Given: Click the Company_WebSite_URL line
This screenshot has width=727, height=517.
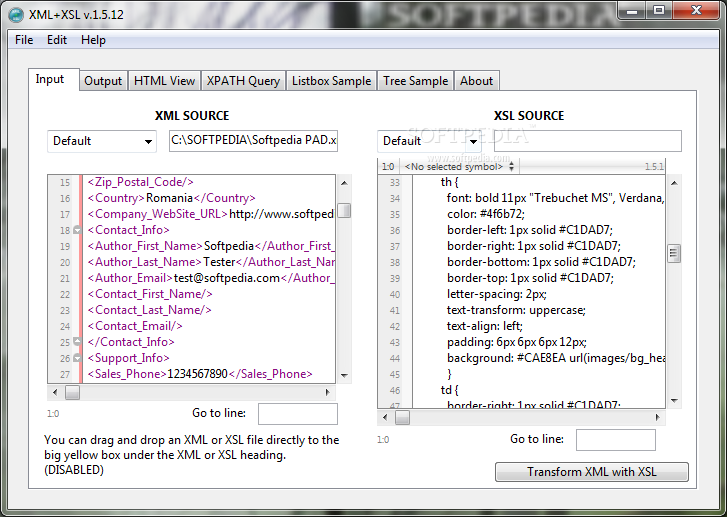Looking at the screenshot, I should 211,214.
